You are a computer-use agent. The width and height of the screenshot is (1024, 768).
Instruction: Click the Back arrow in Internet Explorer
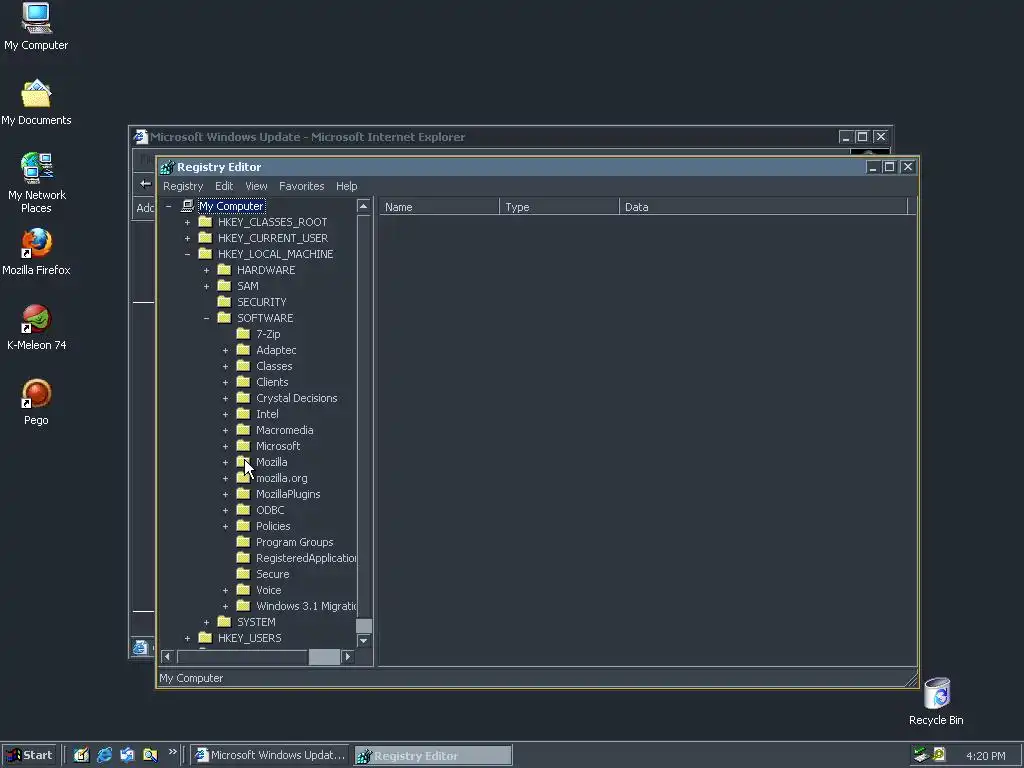pyautogui.click(x=145, y=184)
